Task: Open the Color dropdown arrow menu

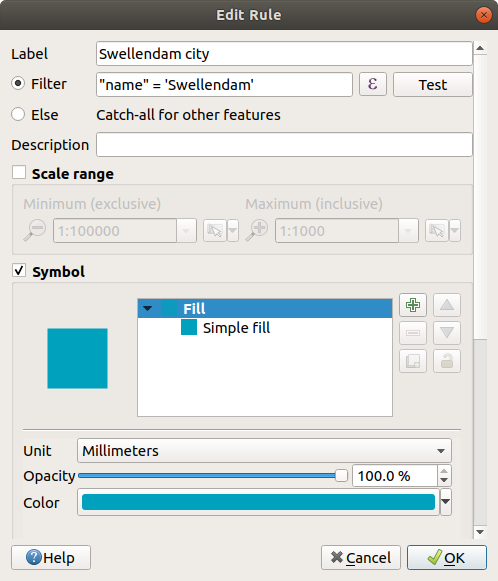Action: click(x=445, y=502)
